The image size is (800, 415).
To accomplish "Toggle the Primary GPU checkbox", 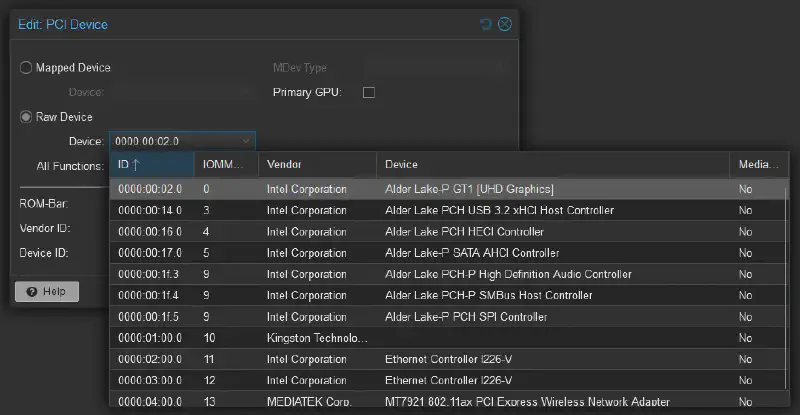I will (368, 93).
